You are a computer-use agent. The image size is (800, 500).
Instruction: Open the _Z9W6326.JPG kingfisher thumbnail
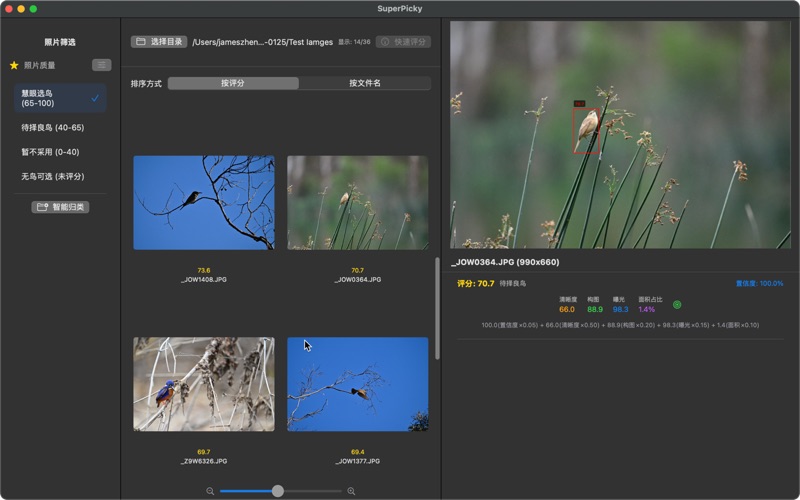click(204, 384)
